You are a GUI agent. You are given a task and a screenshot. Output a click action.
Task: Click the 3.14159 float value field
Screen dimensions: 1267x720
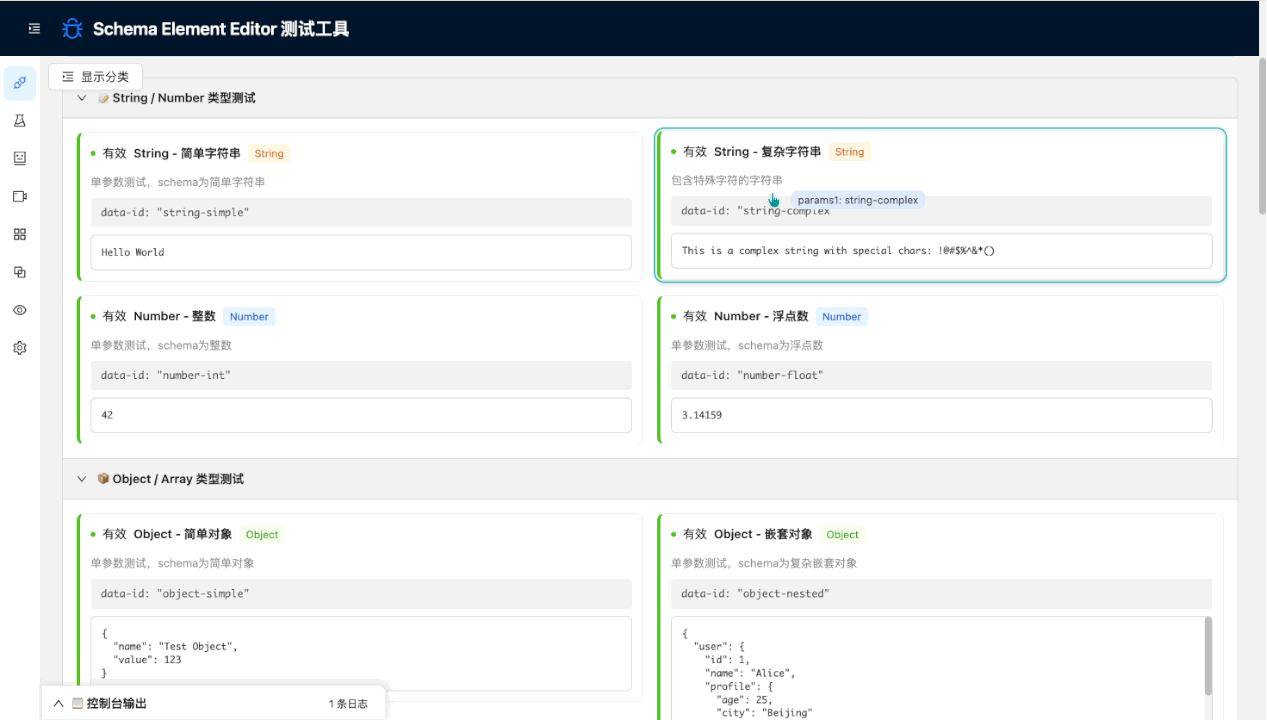[940, 415]
